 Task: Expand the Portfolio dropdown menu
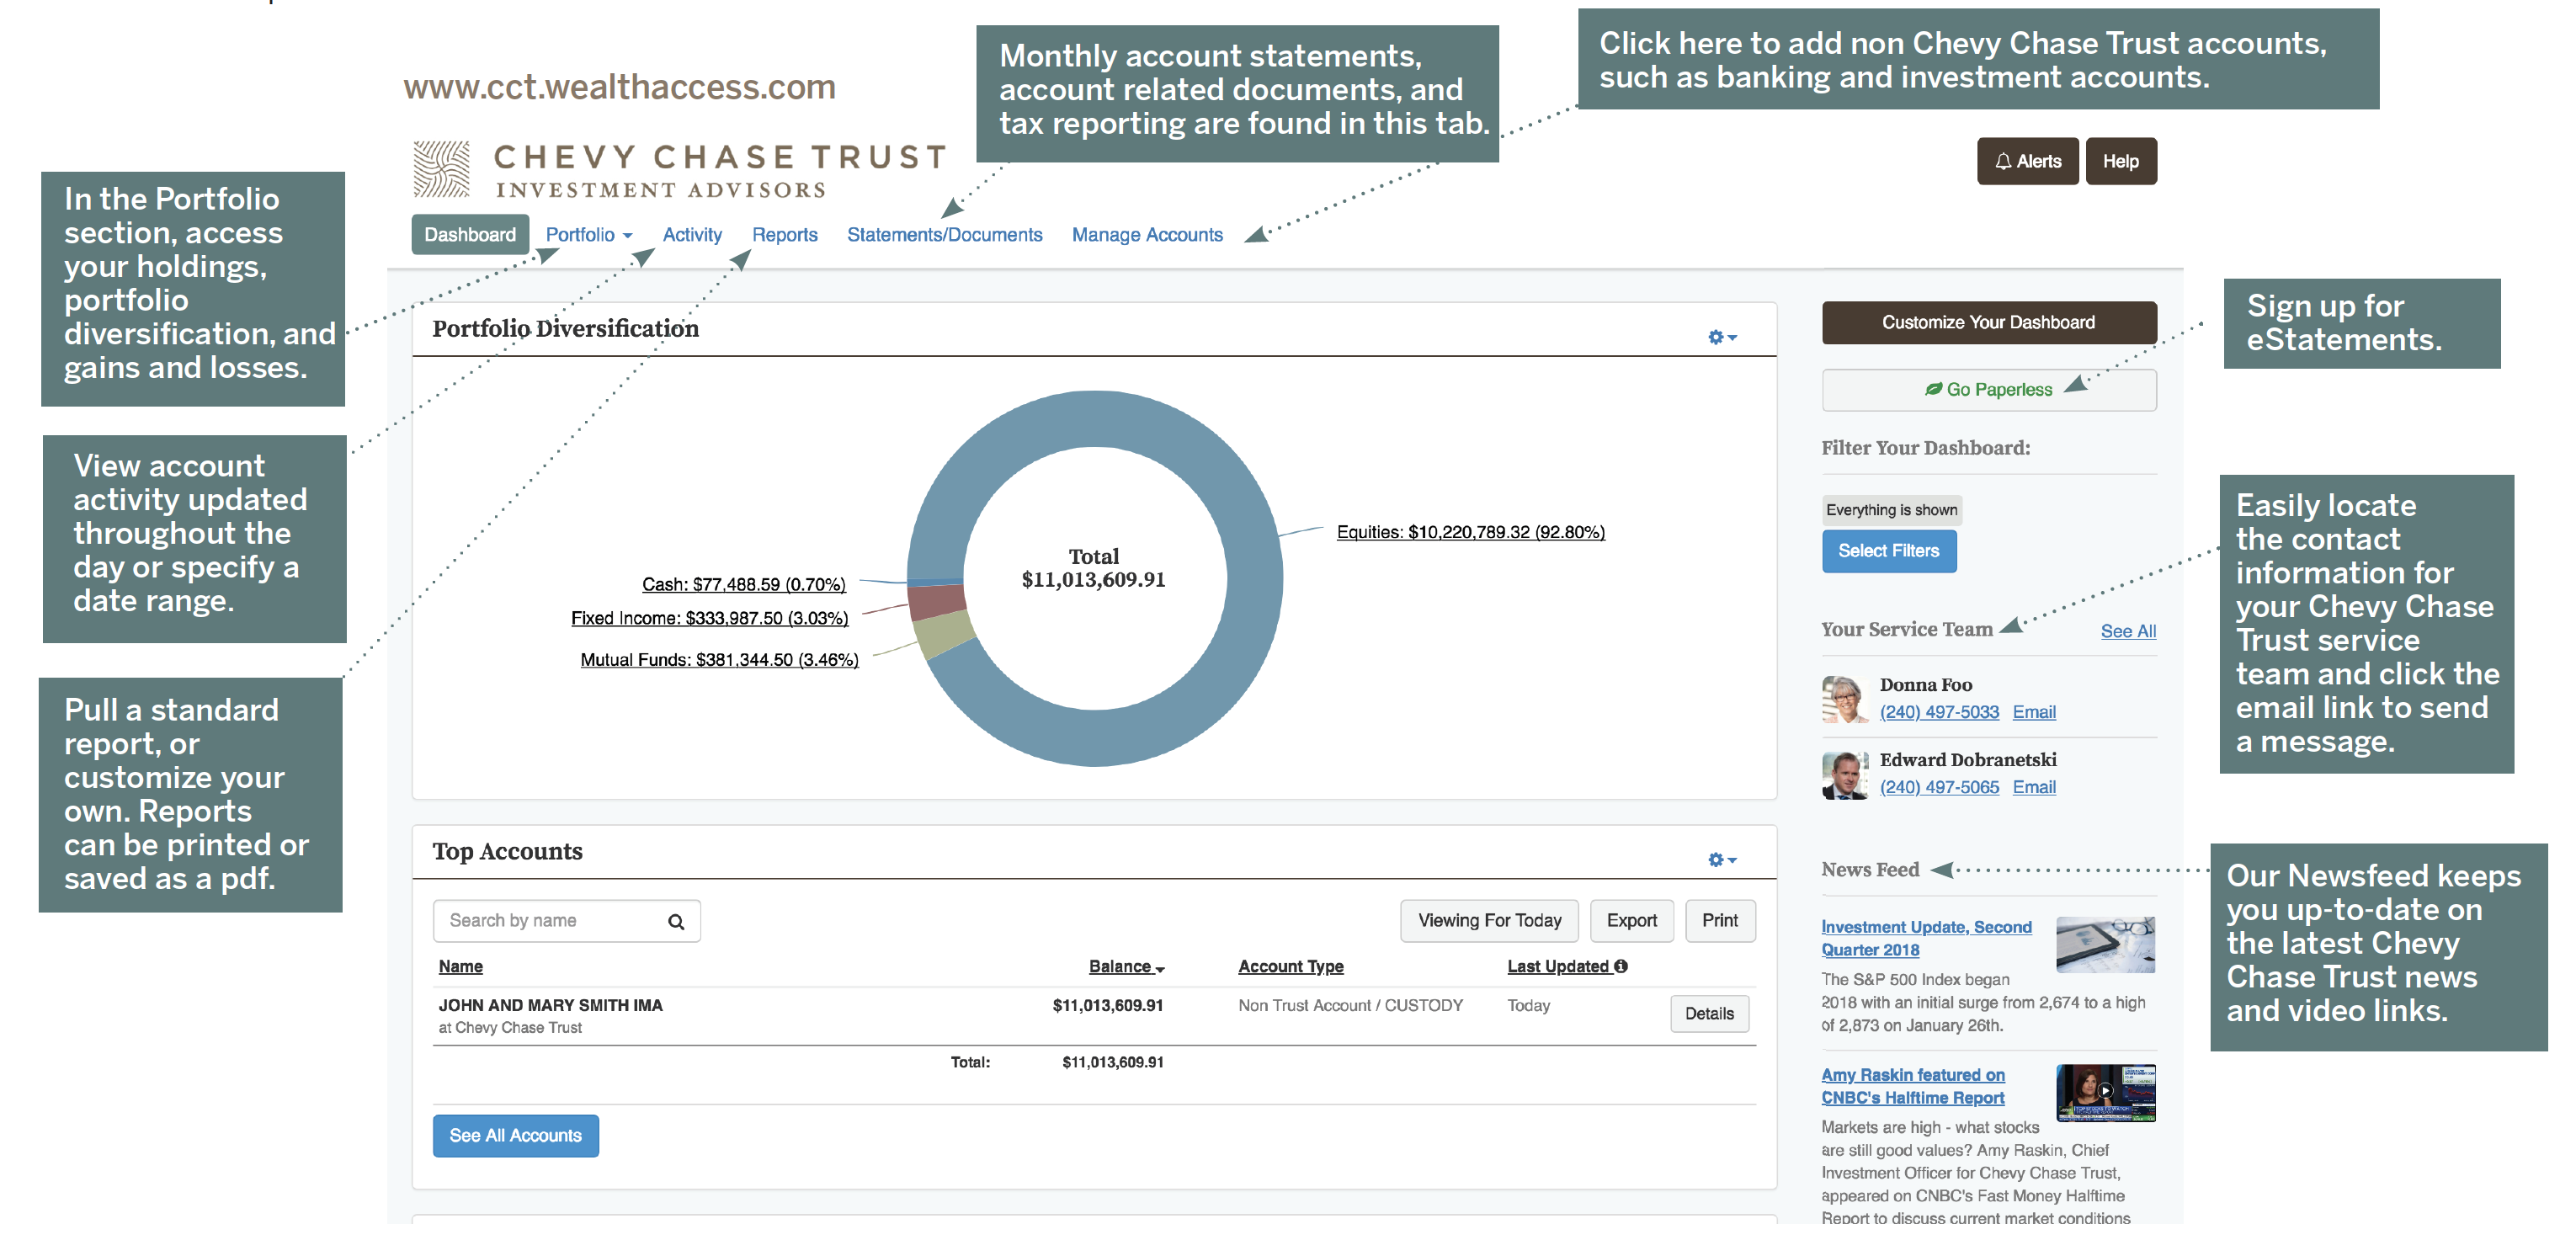[588, 235]
